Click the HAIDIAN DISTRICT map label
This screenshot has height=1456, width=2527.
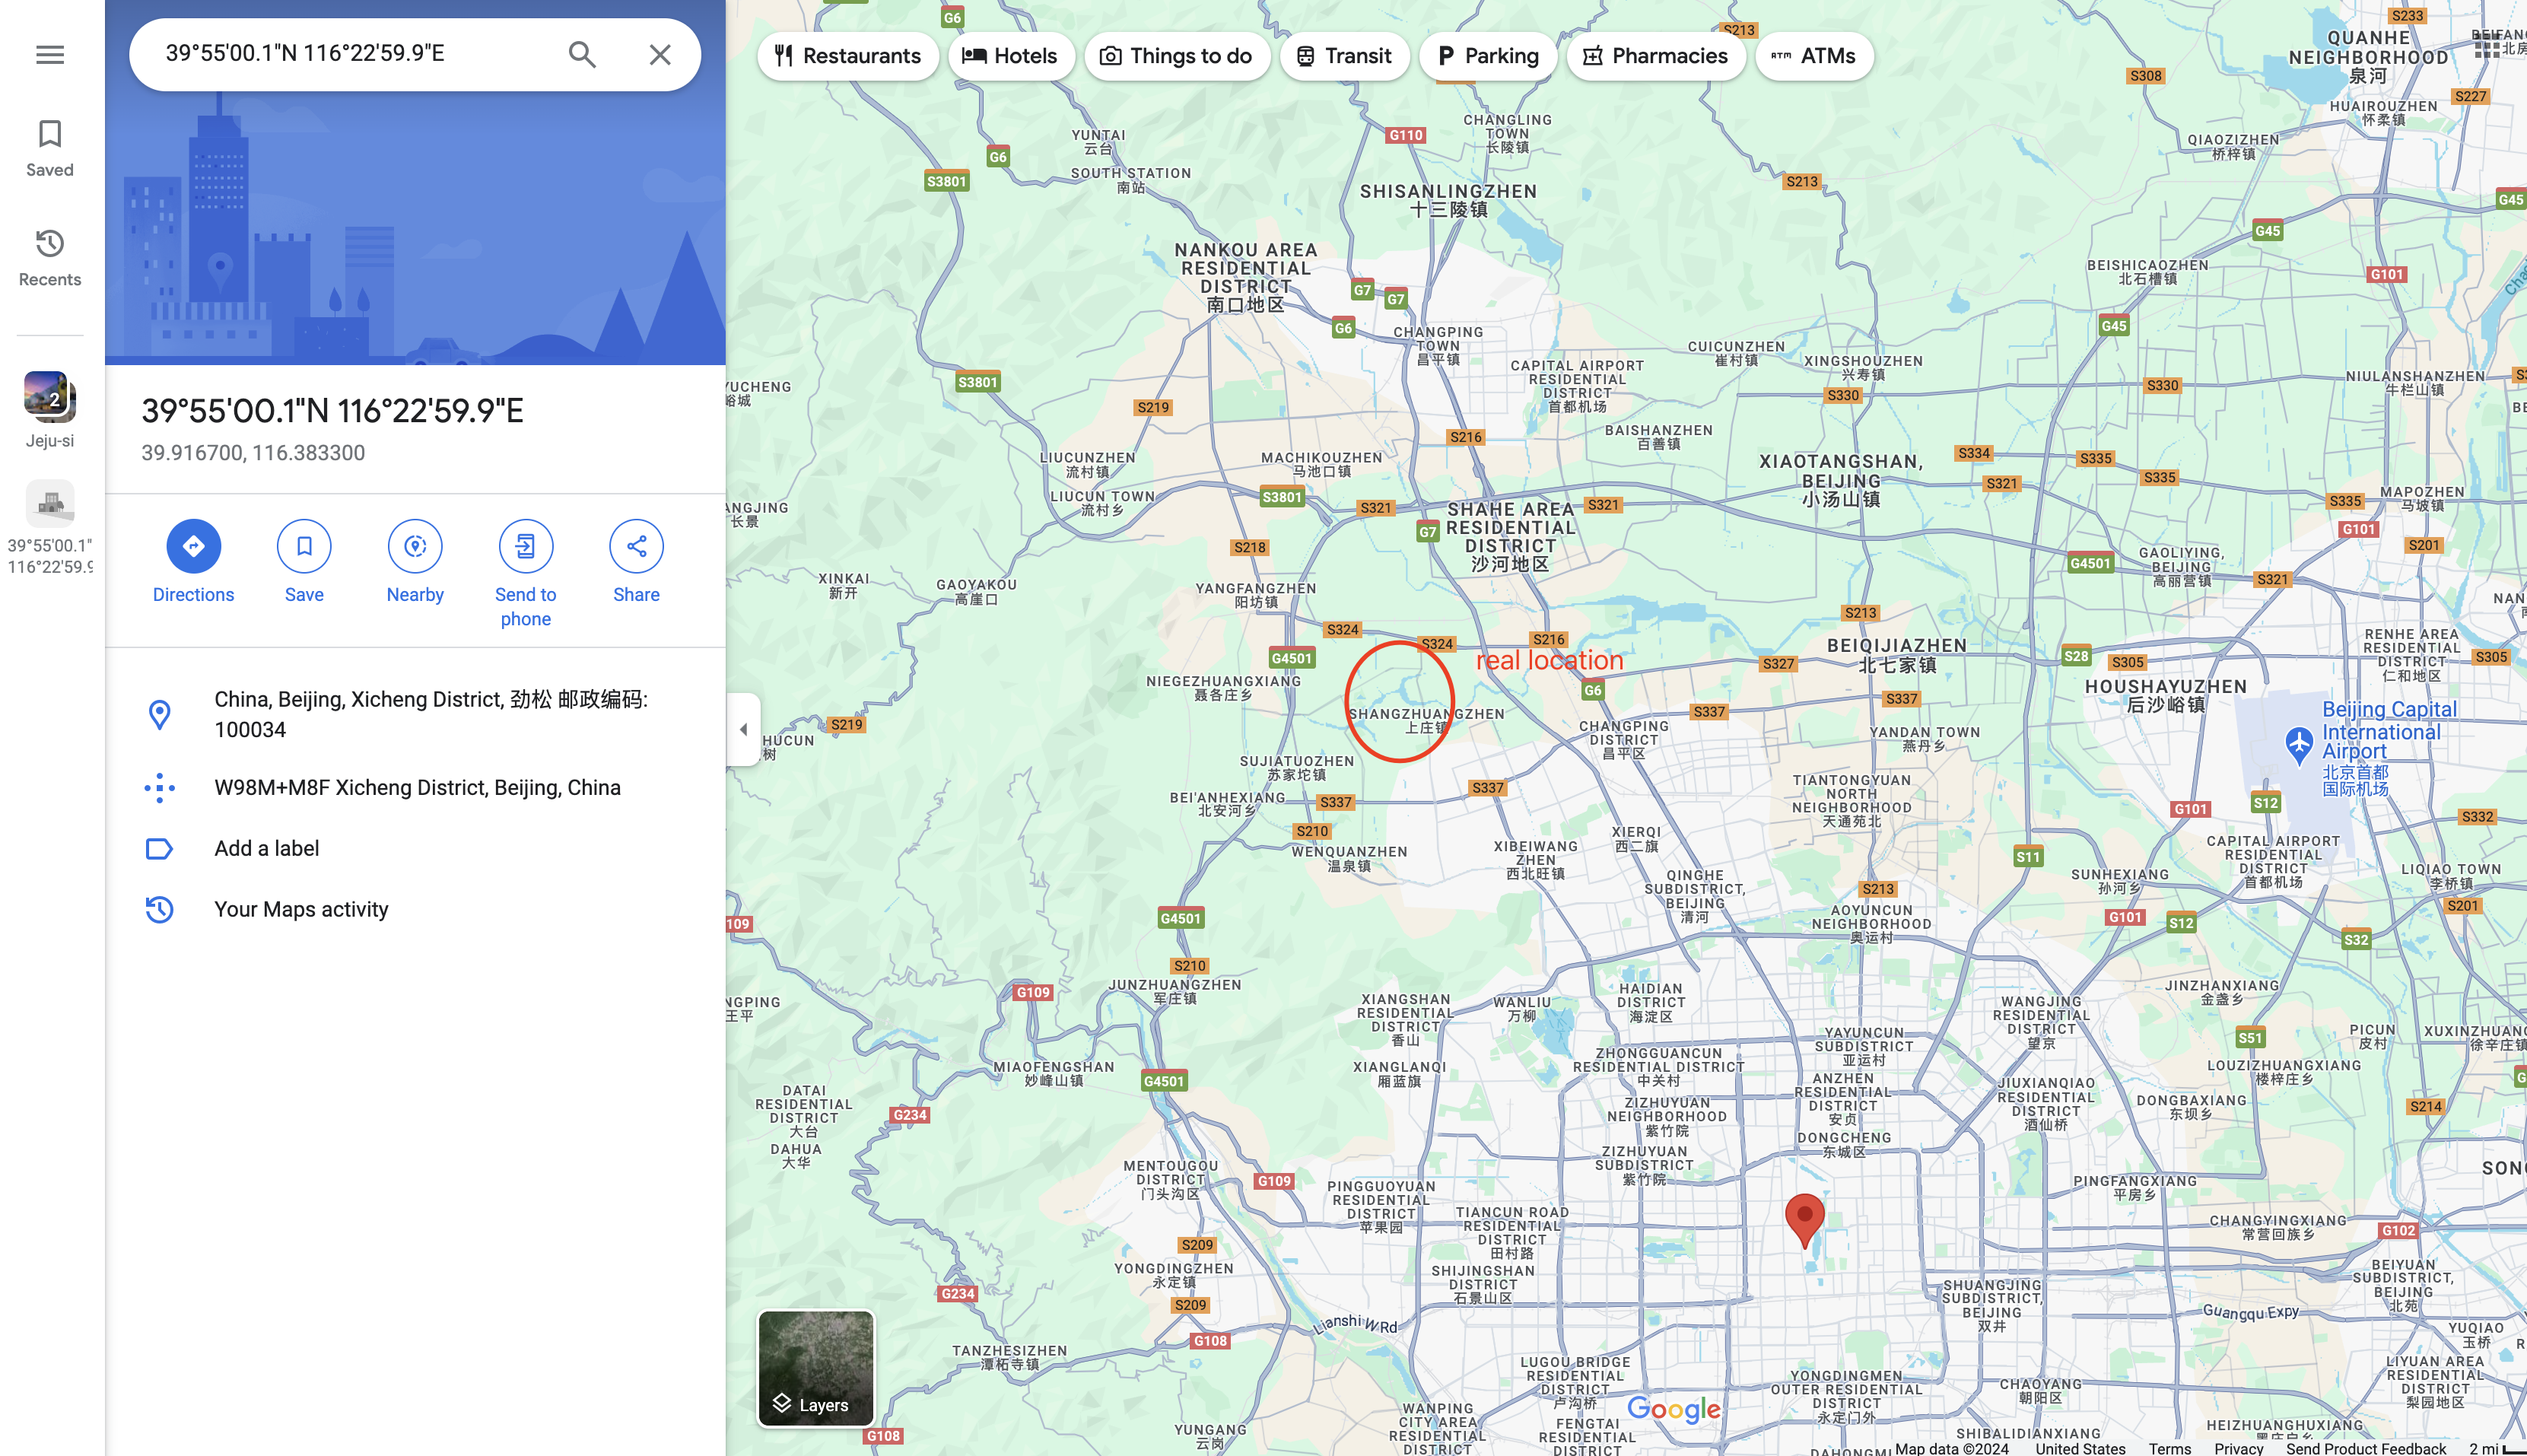tap(1651, 1002)
